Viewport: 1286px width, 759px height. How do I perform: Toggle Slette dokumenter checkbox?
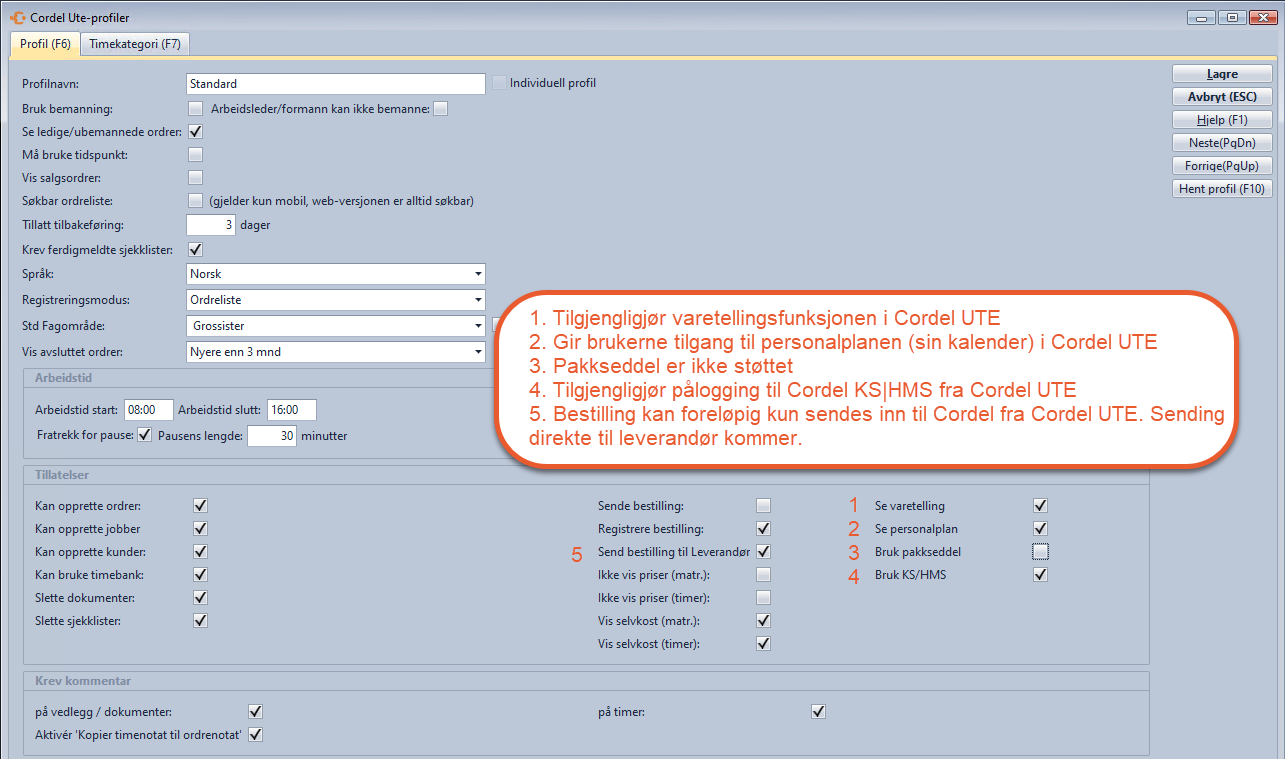(x=200, y=598)
